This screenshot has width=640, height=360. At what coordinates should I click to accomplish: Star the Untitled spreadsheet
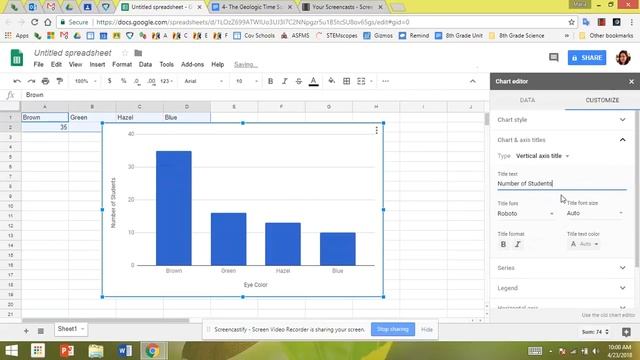(x=125, y=53)
